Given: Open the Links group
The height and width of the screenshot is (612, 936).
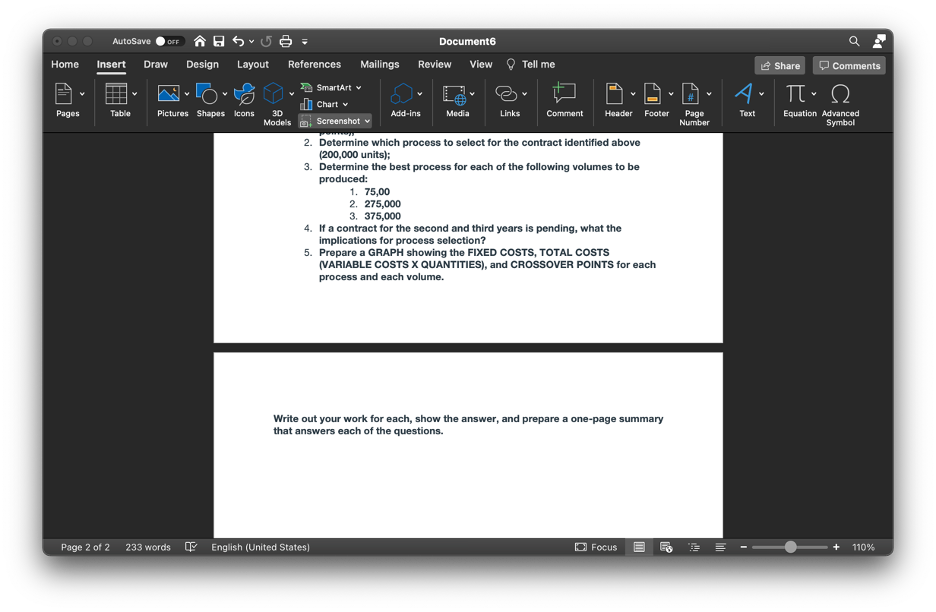Looking at the screenshot, I should (506, 94).
